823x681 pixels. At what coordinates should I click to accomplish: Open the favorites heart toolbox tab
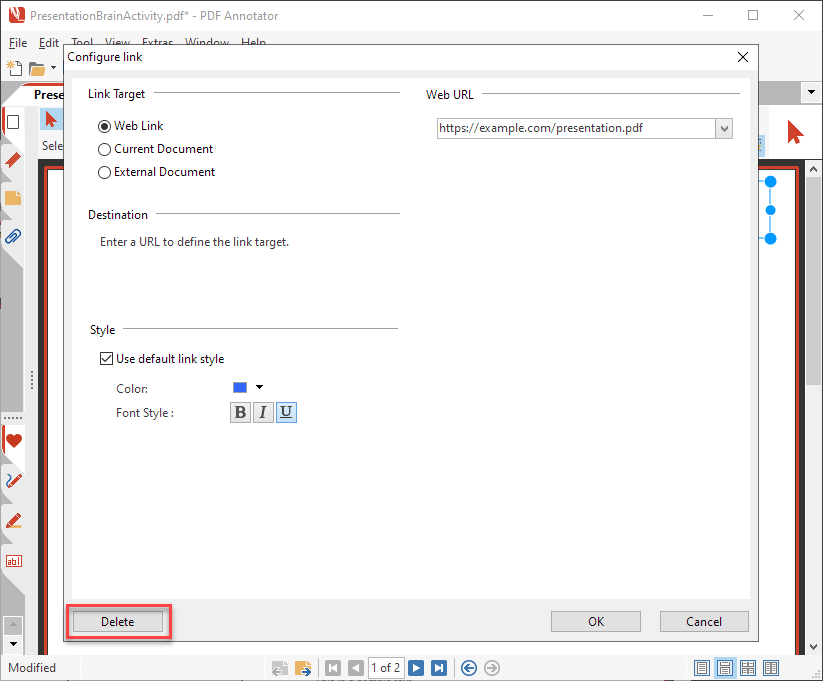coord(14,441)
